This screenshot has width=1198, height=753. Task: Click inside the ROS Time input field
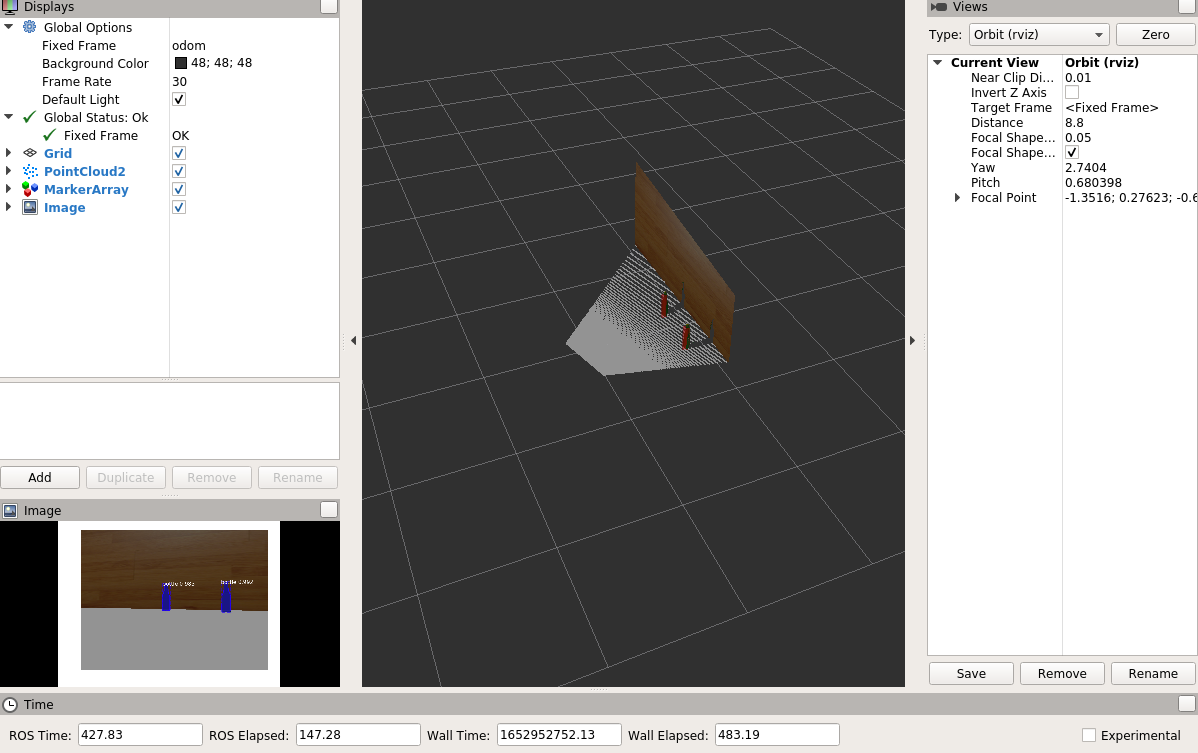tap(139, 734)
